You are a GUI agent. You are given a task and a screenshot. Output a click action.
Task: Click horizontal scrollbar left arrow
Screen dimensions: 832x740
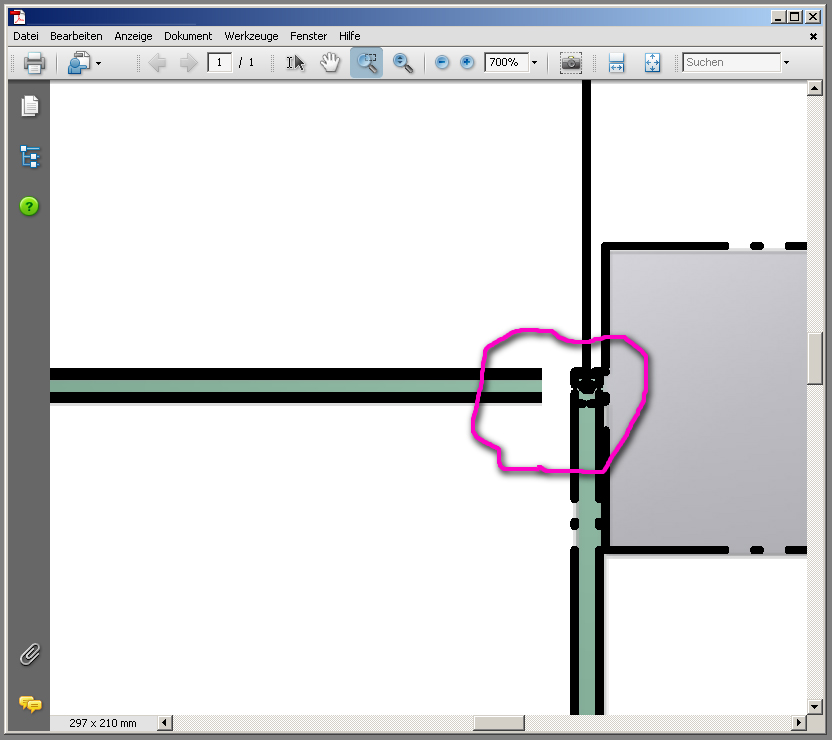click(164, 722)
